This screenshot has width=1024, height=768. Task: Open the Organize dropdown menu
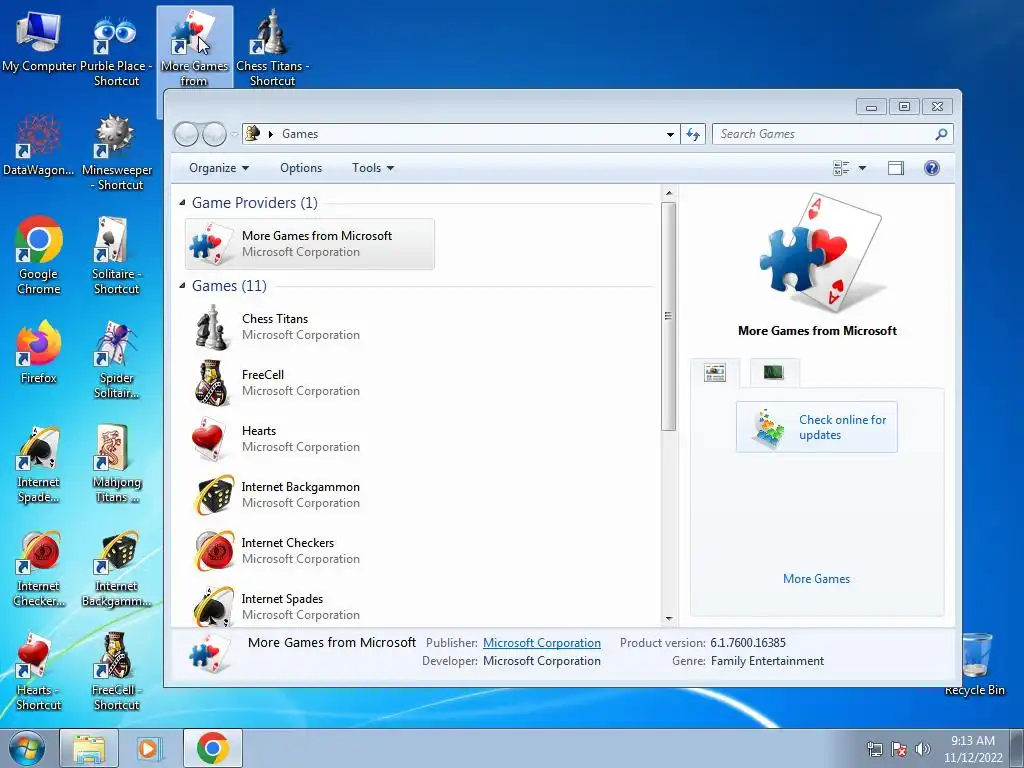point(219,168)
